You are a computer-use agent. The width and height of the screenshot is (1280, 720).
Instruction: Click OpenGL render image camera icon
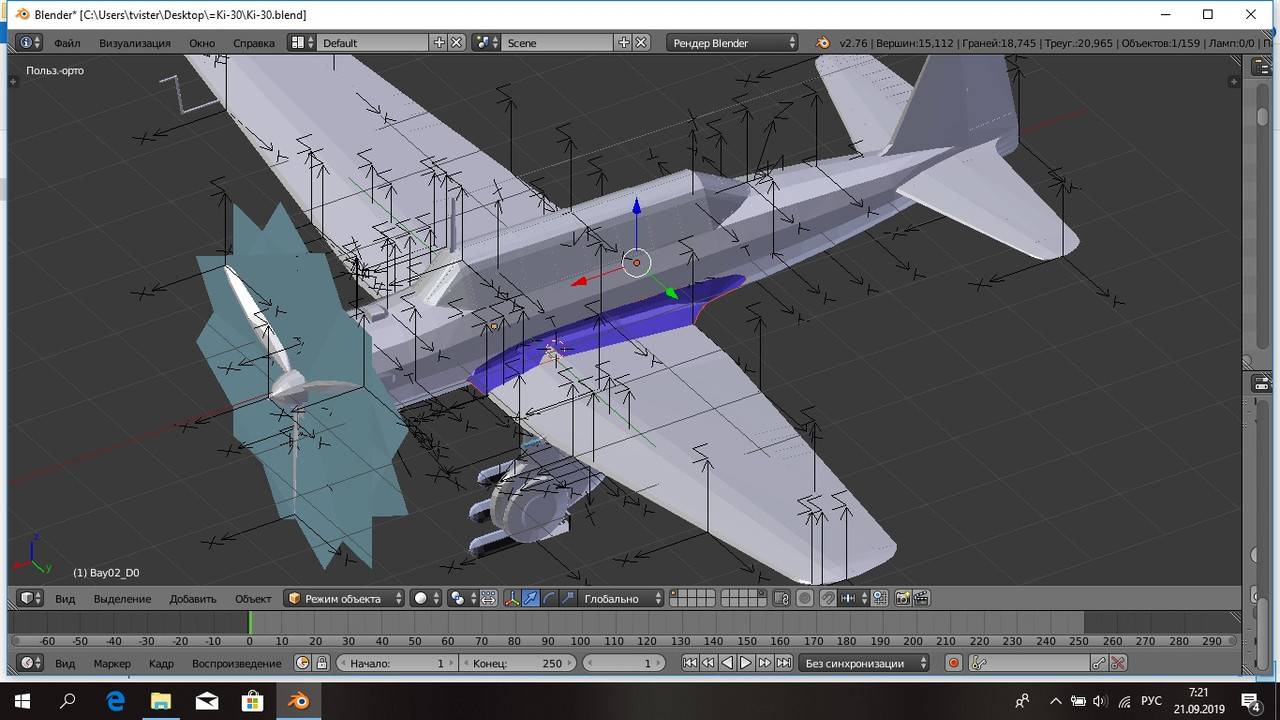[903, 599]
